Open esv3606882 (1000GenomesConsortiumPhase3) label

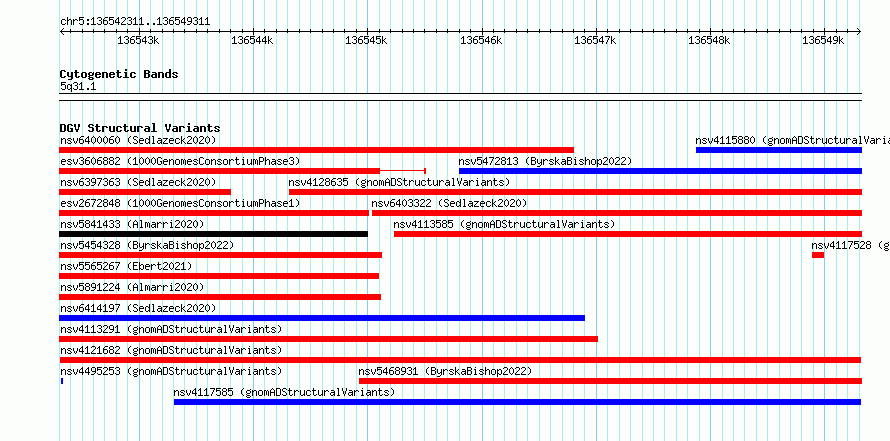pyautogui.click(x=180, y=161)
